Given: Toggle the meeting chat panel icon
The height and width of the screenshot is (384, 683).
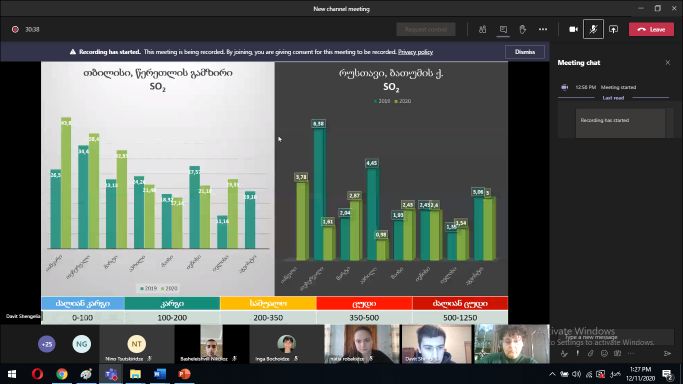Looking at the screenshot, I should click(503, 30).
